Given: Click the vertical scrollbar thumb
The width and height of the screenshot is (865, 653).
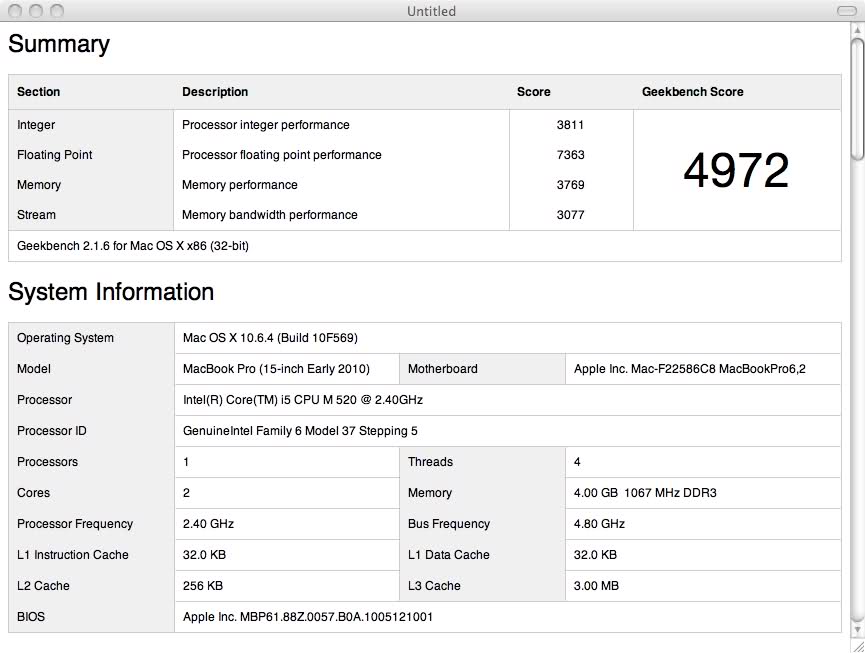Looking at the screenshot, I should pos(857,98).
